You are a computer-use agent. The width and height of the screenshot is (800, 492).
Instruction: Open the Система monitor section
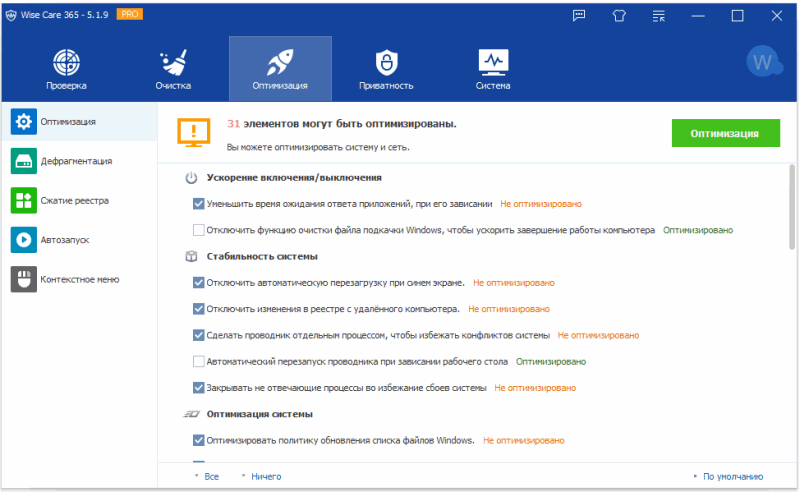pos(492,68)
